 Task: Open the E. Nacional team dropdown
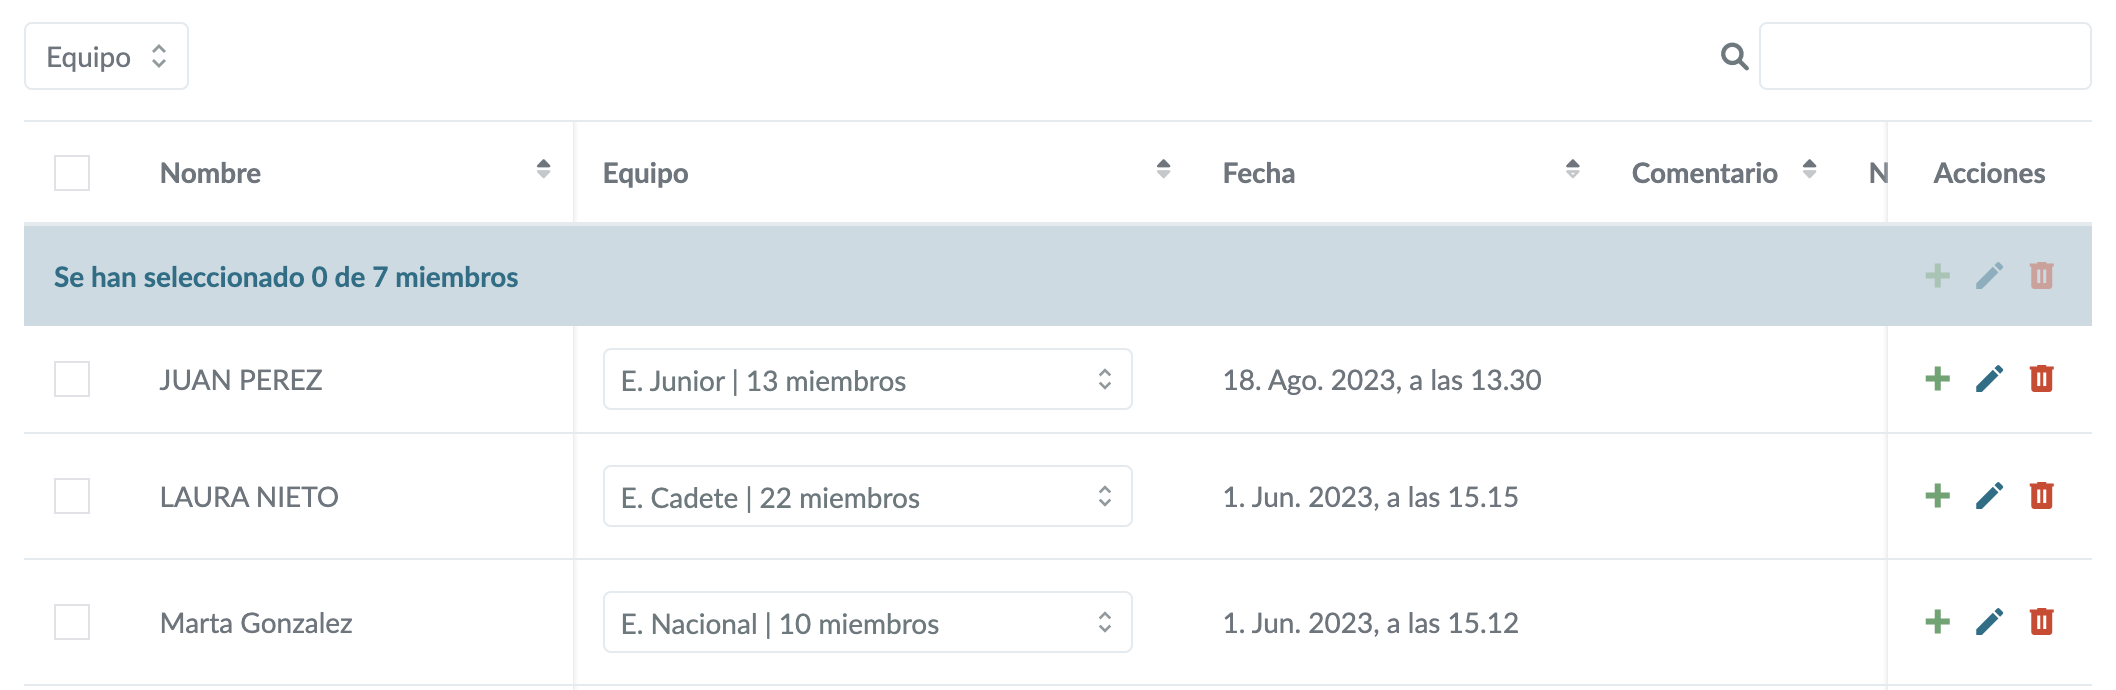point(867,623)
